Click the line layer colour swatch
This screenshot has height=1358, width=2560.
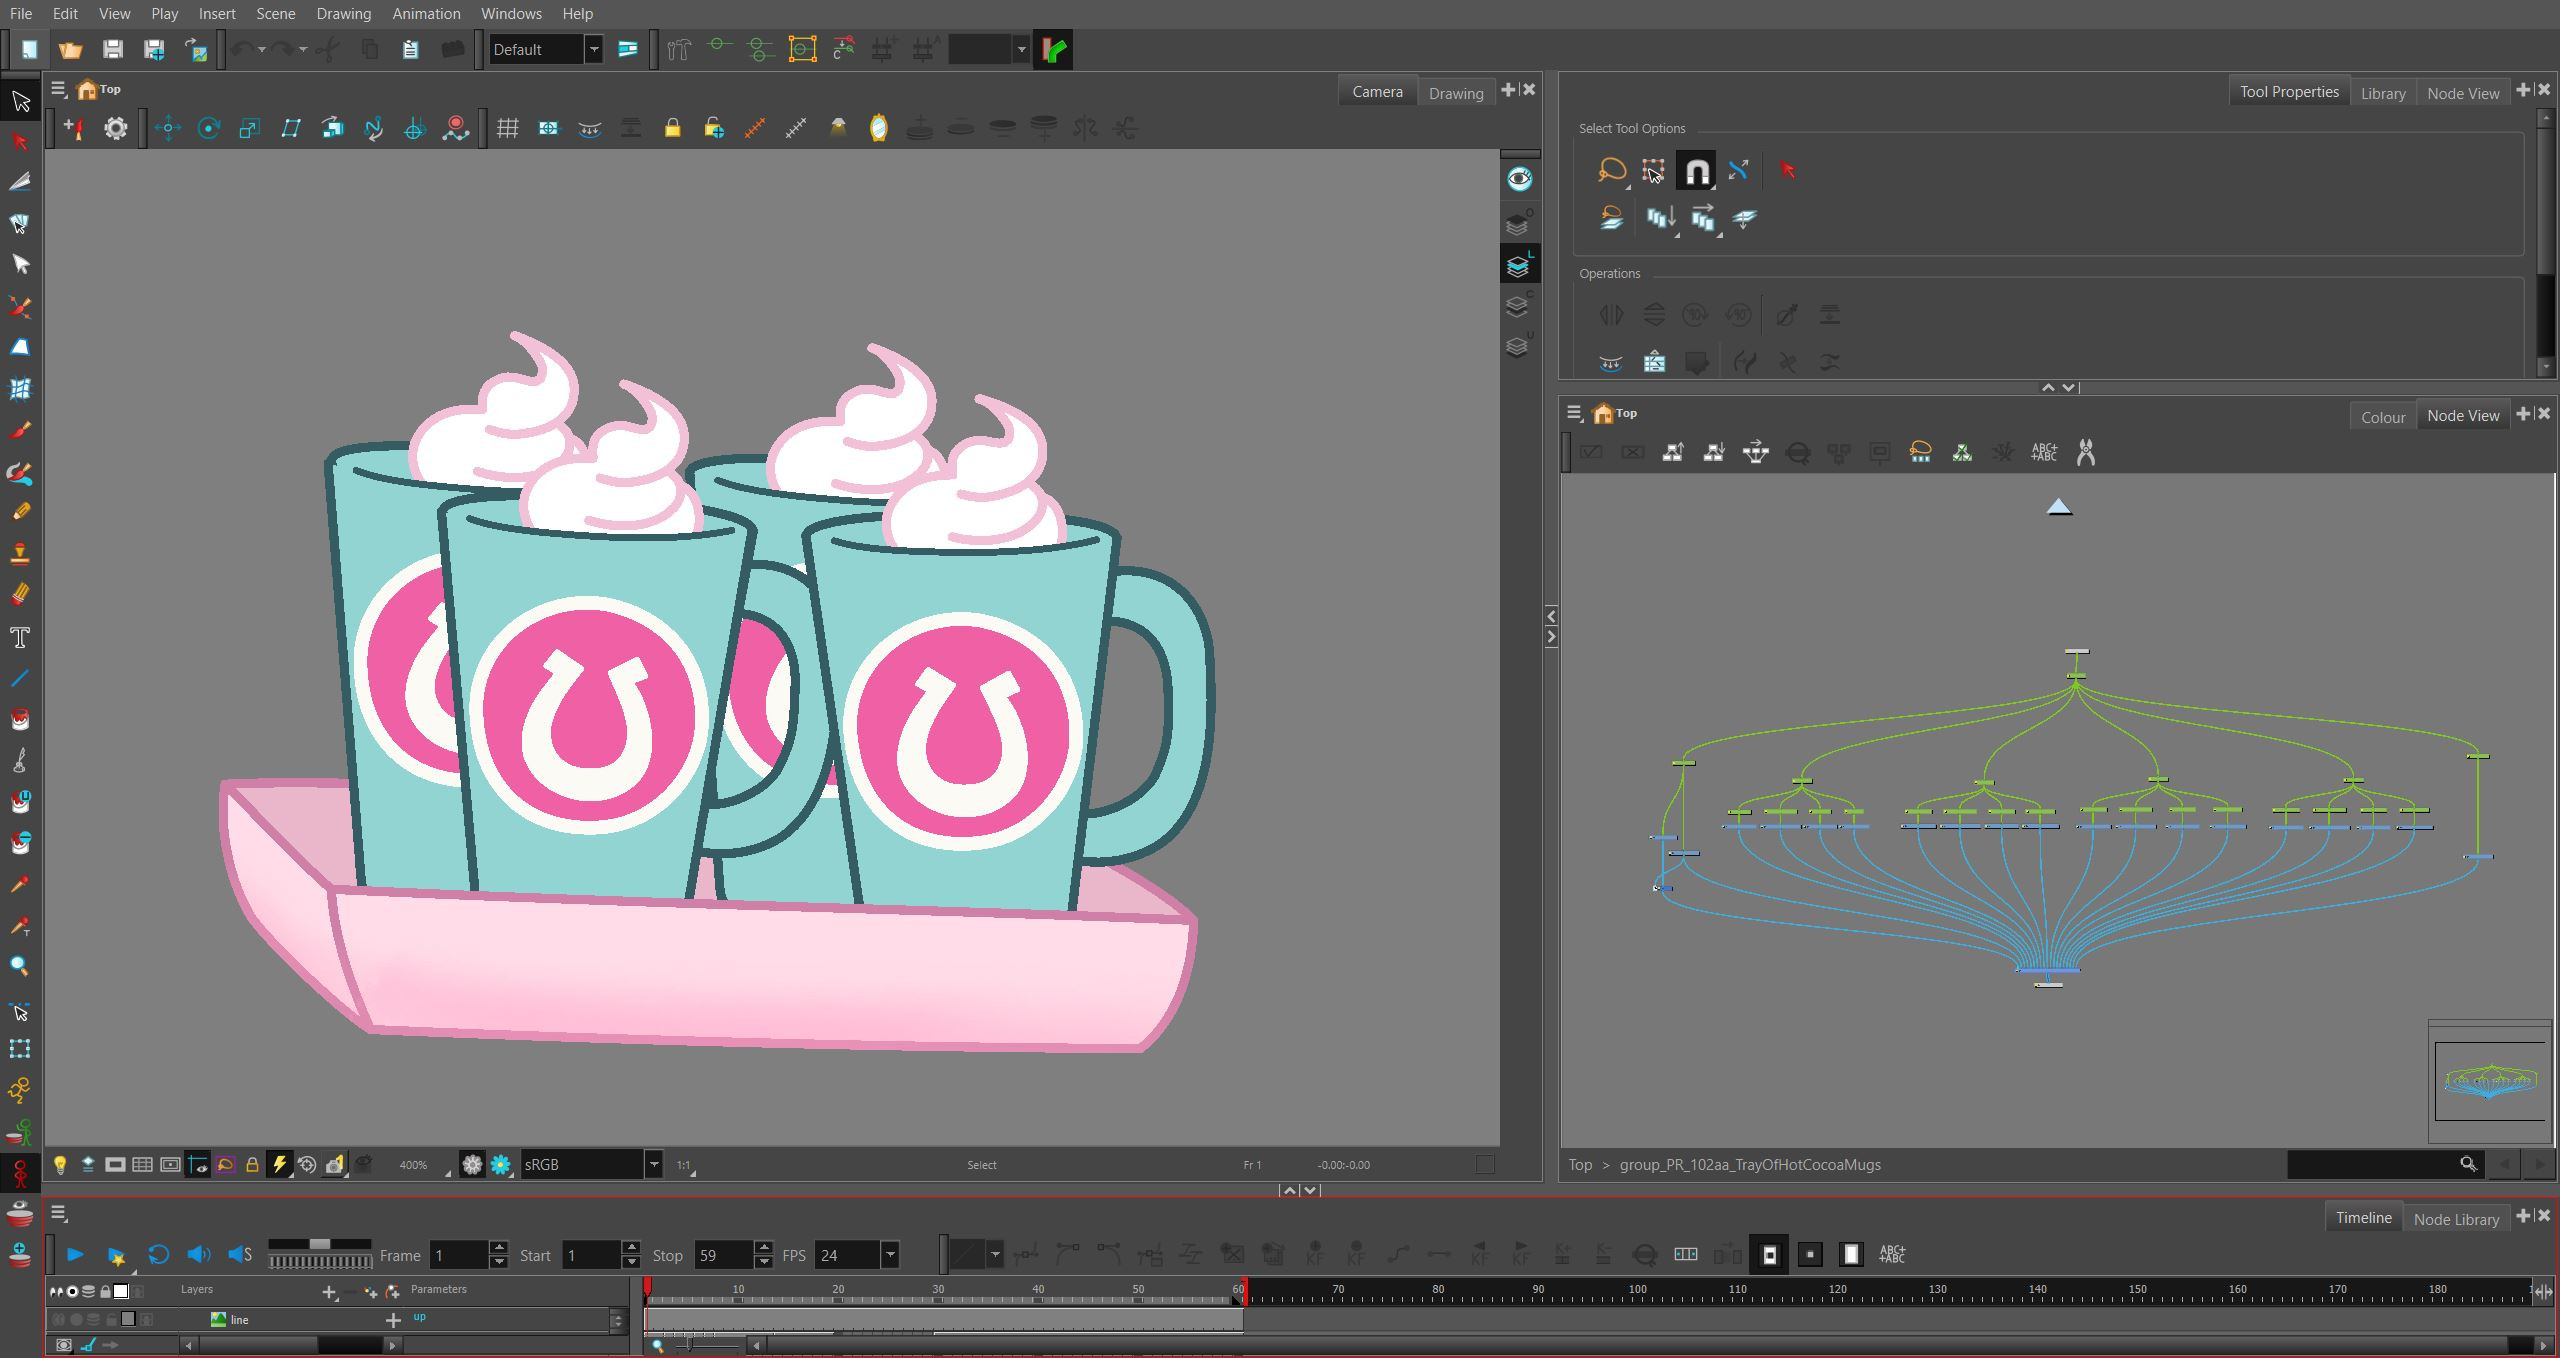click(127, 1319)
